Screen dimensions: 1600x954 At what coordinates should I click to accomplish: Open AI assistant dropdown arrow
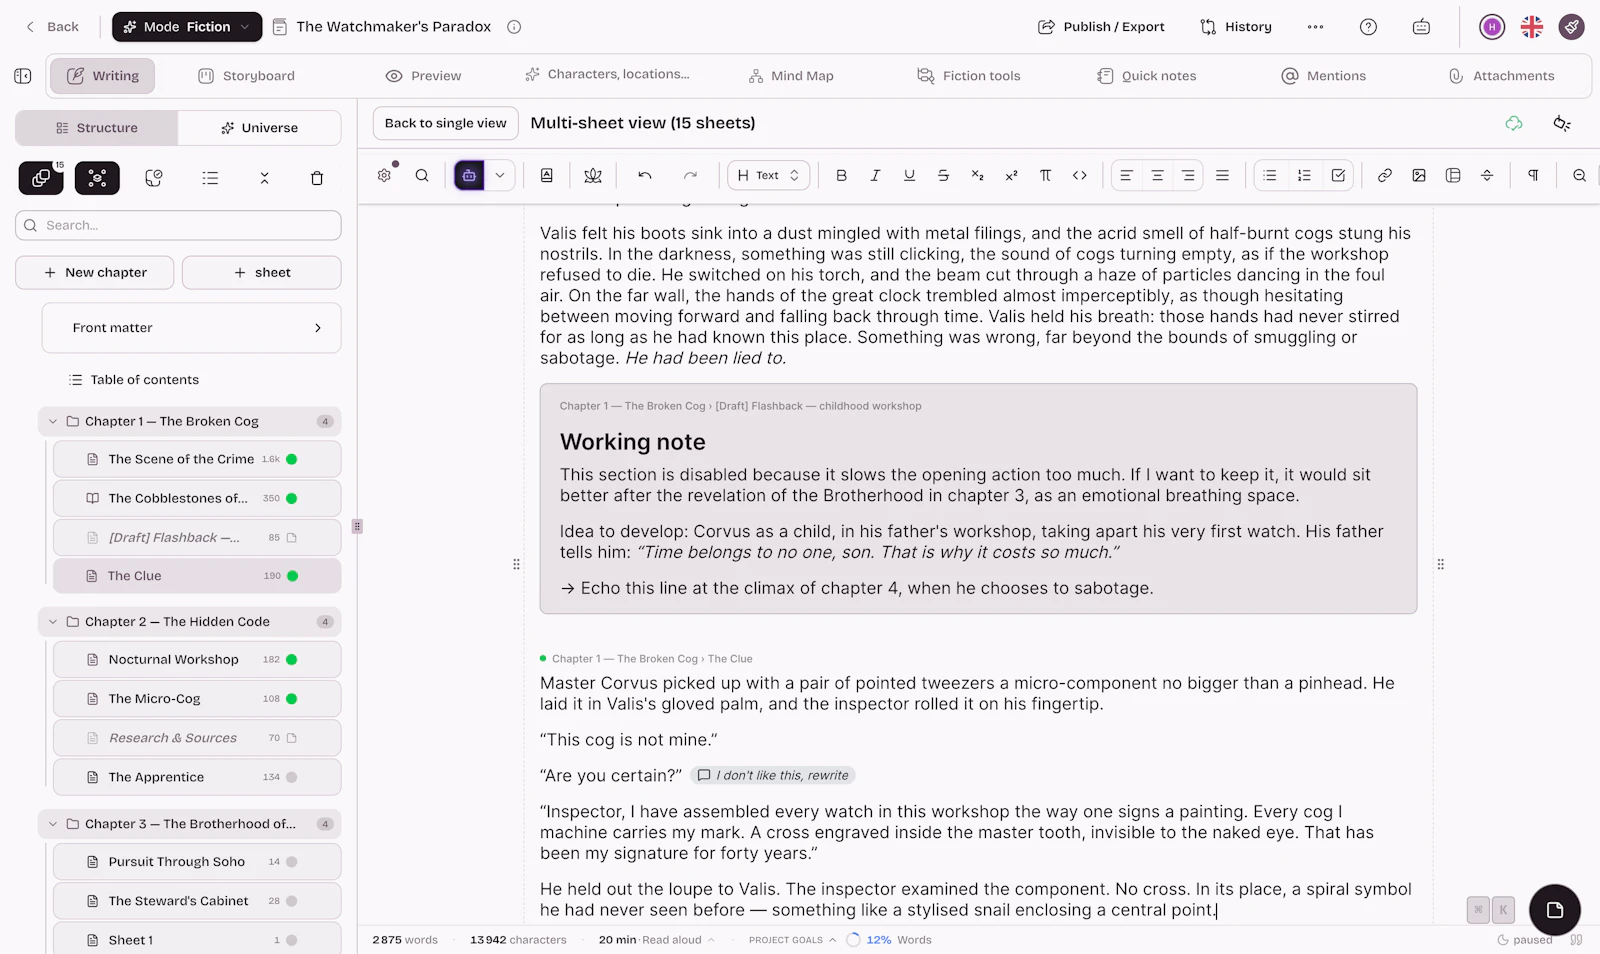pos(500,175)
